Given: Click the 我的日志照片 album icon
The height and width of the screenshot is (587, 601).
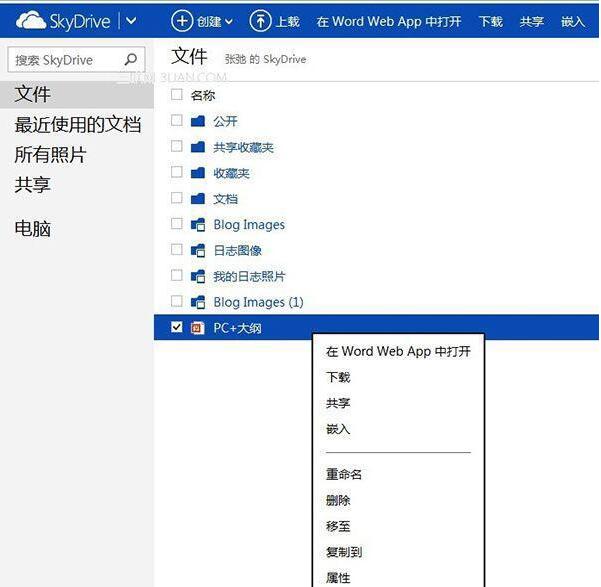Looking at the screenshot, I should tap(198, 276).
